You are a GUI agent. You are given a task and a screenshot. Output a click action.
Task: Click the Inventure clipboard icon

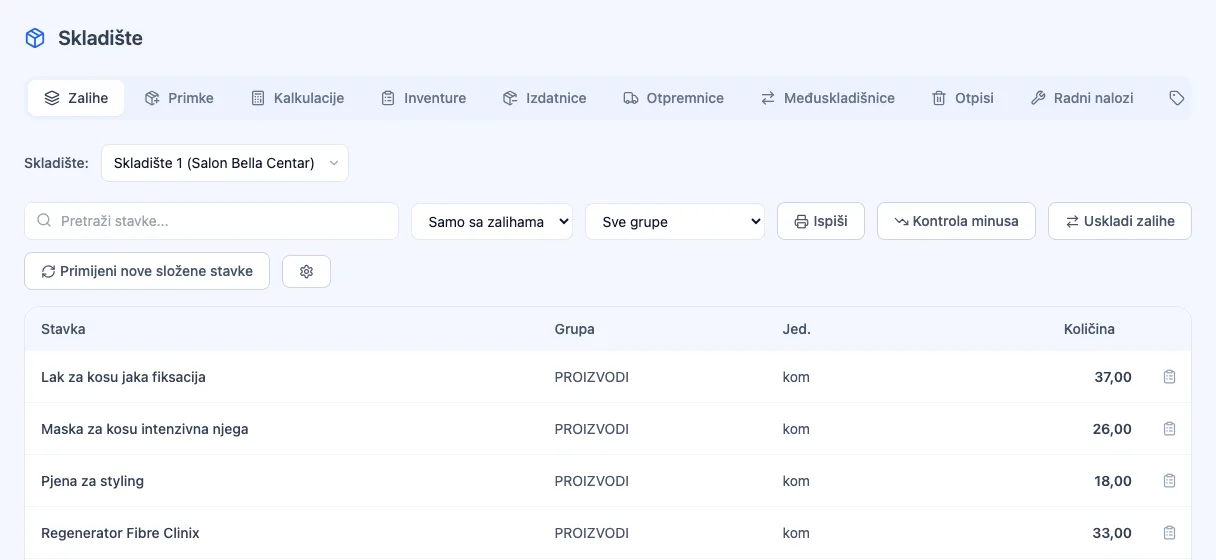tap(388, 98)
